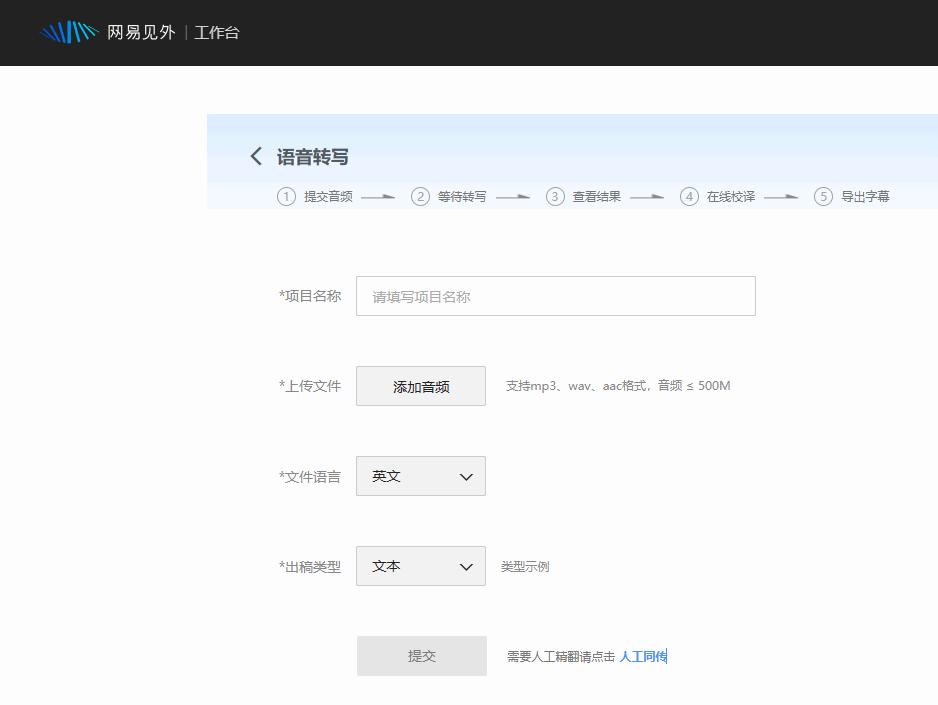Click the step ④ 在线校译 circle indicator

coord(689,197)
